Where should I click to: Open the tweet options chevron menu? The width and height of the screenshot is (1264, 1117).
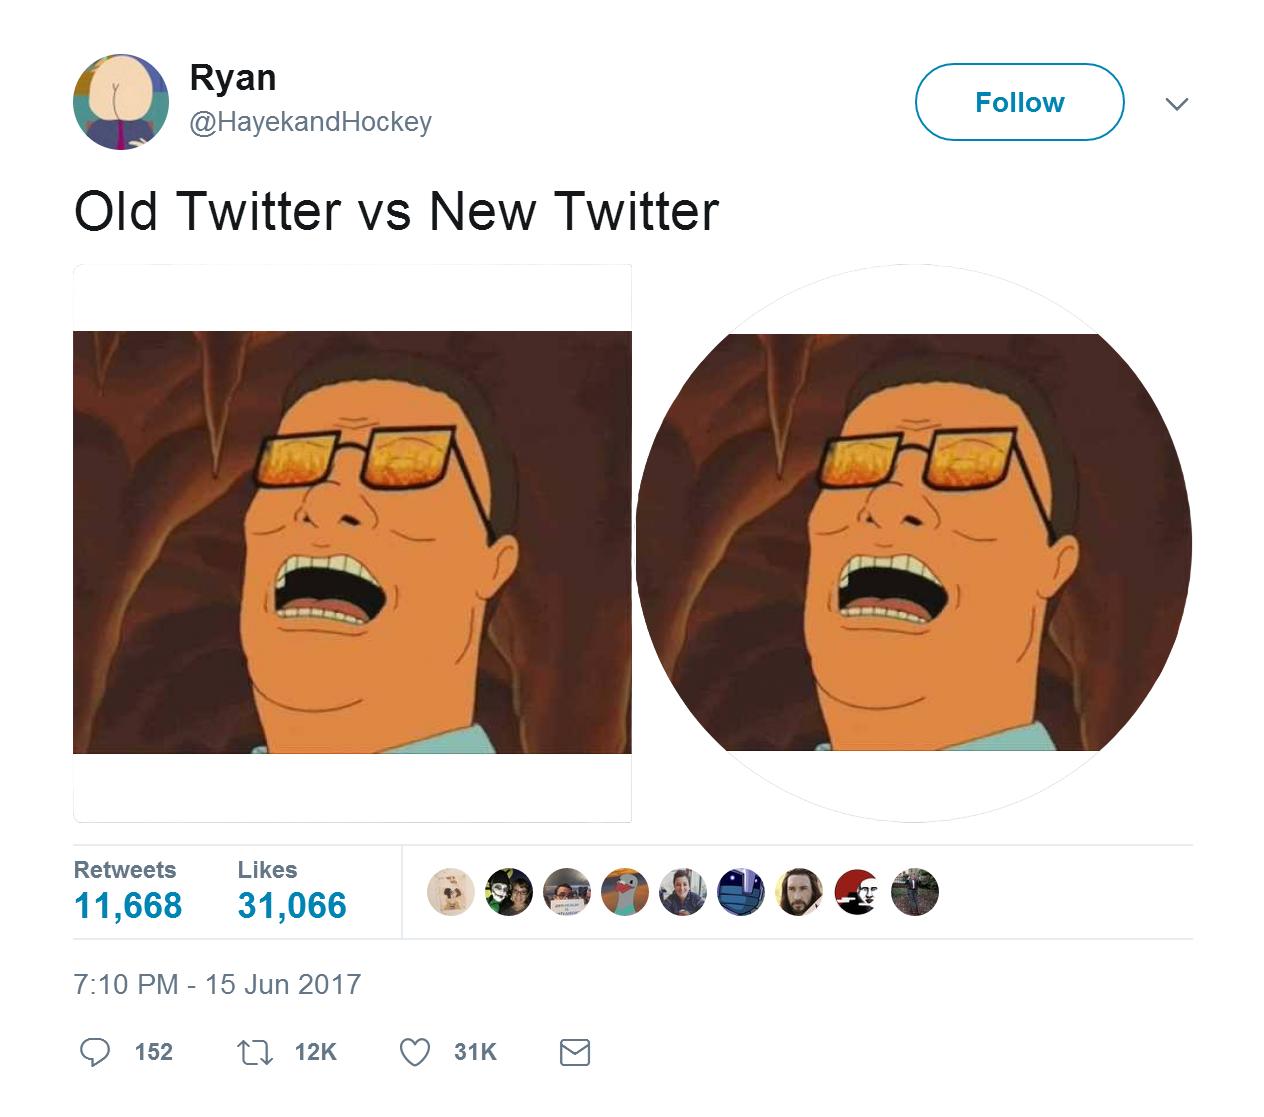point(1177,103)
